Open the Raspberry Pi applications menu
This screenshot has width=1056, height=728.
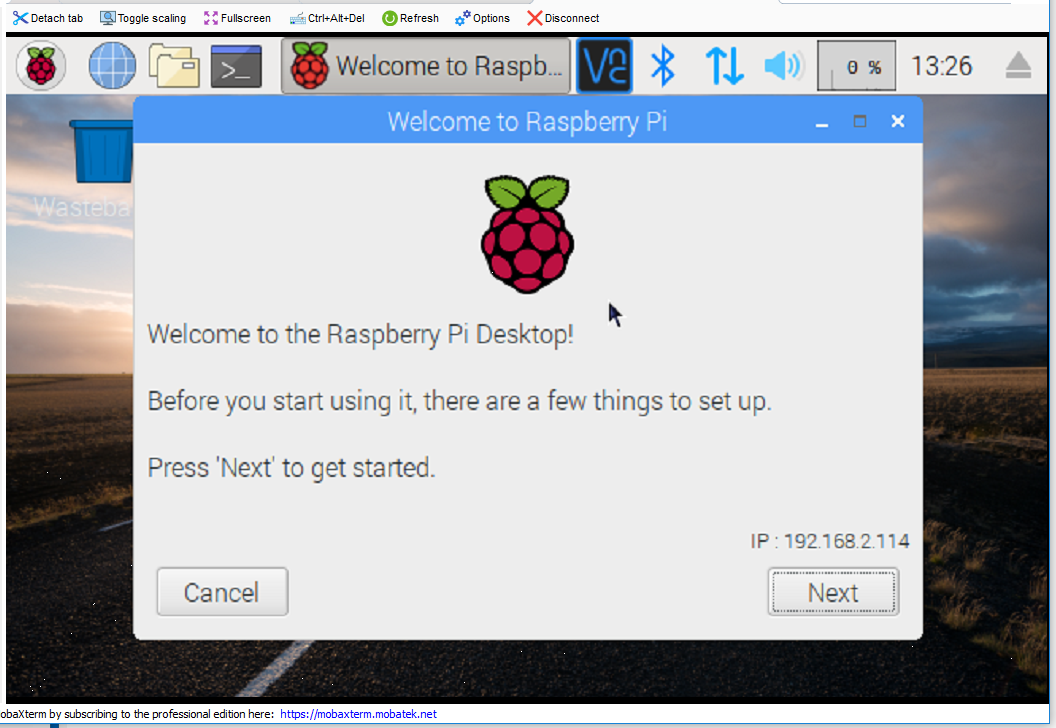click(x=41, y=67)
